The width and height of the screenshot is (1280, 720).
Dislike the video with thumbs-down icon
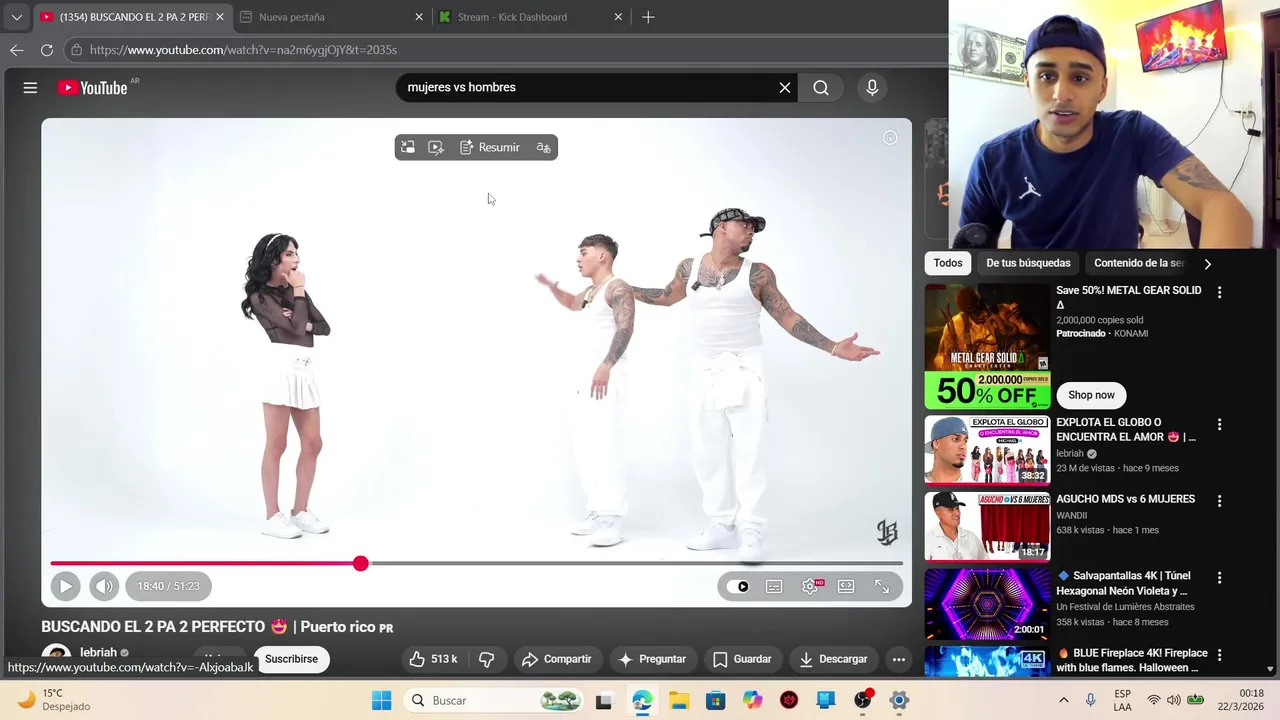click(x=487, y=659)
